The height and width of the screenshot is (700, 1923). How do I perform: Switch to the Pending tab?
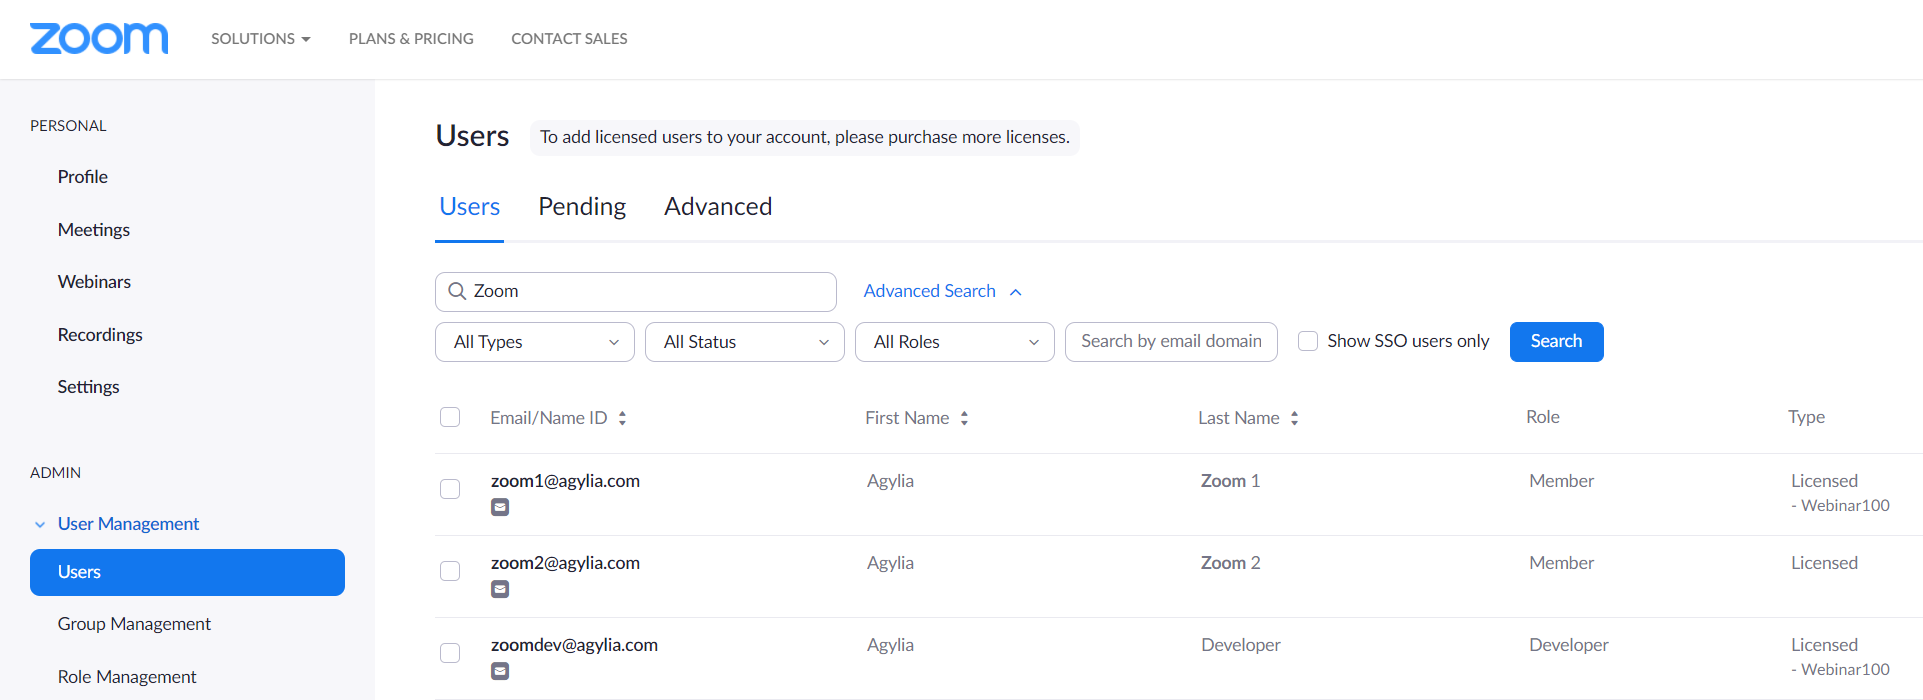[582, 206]
